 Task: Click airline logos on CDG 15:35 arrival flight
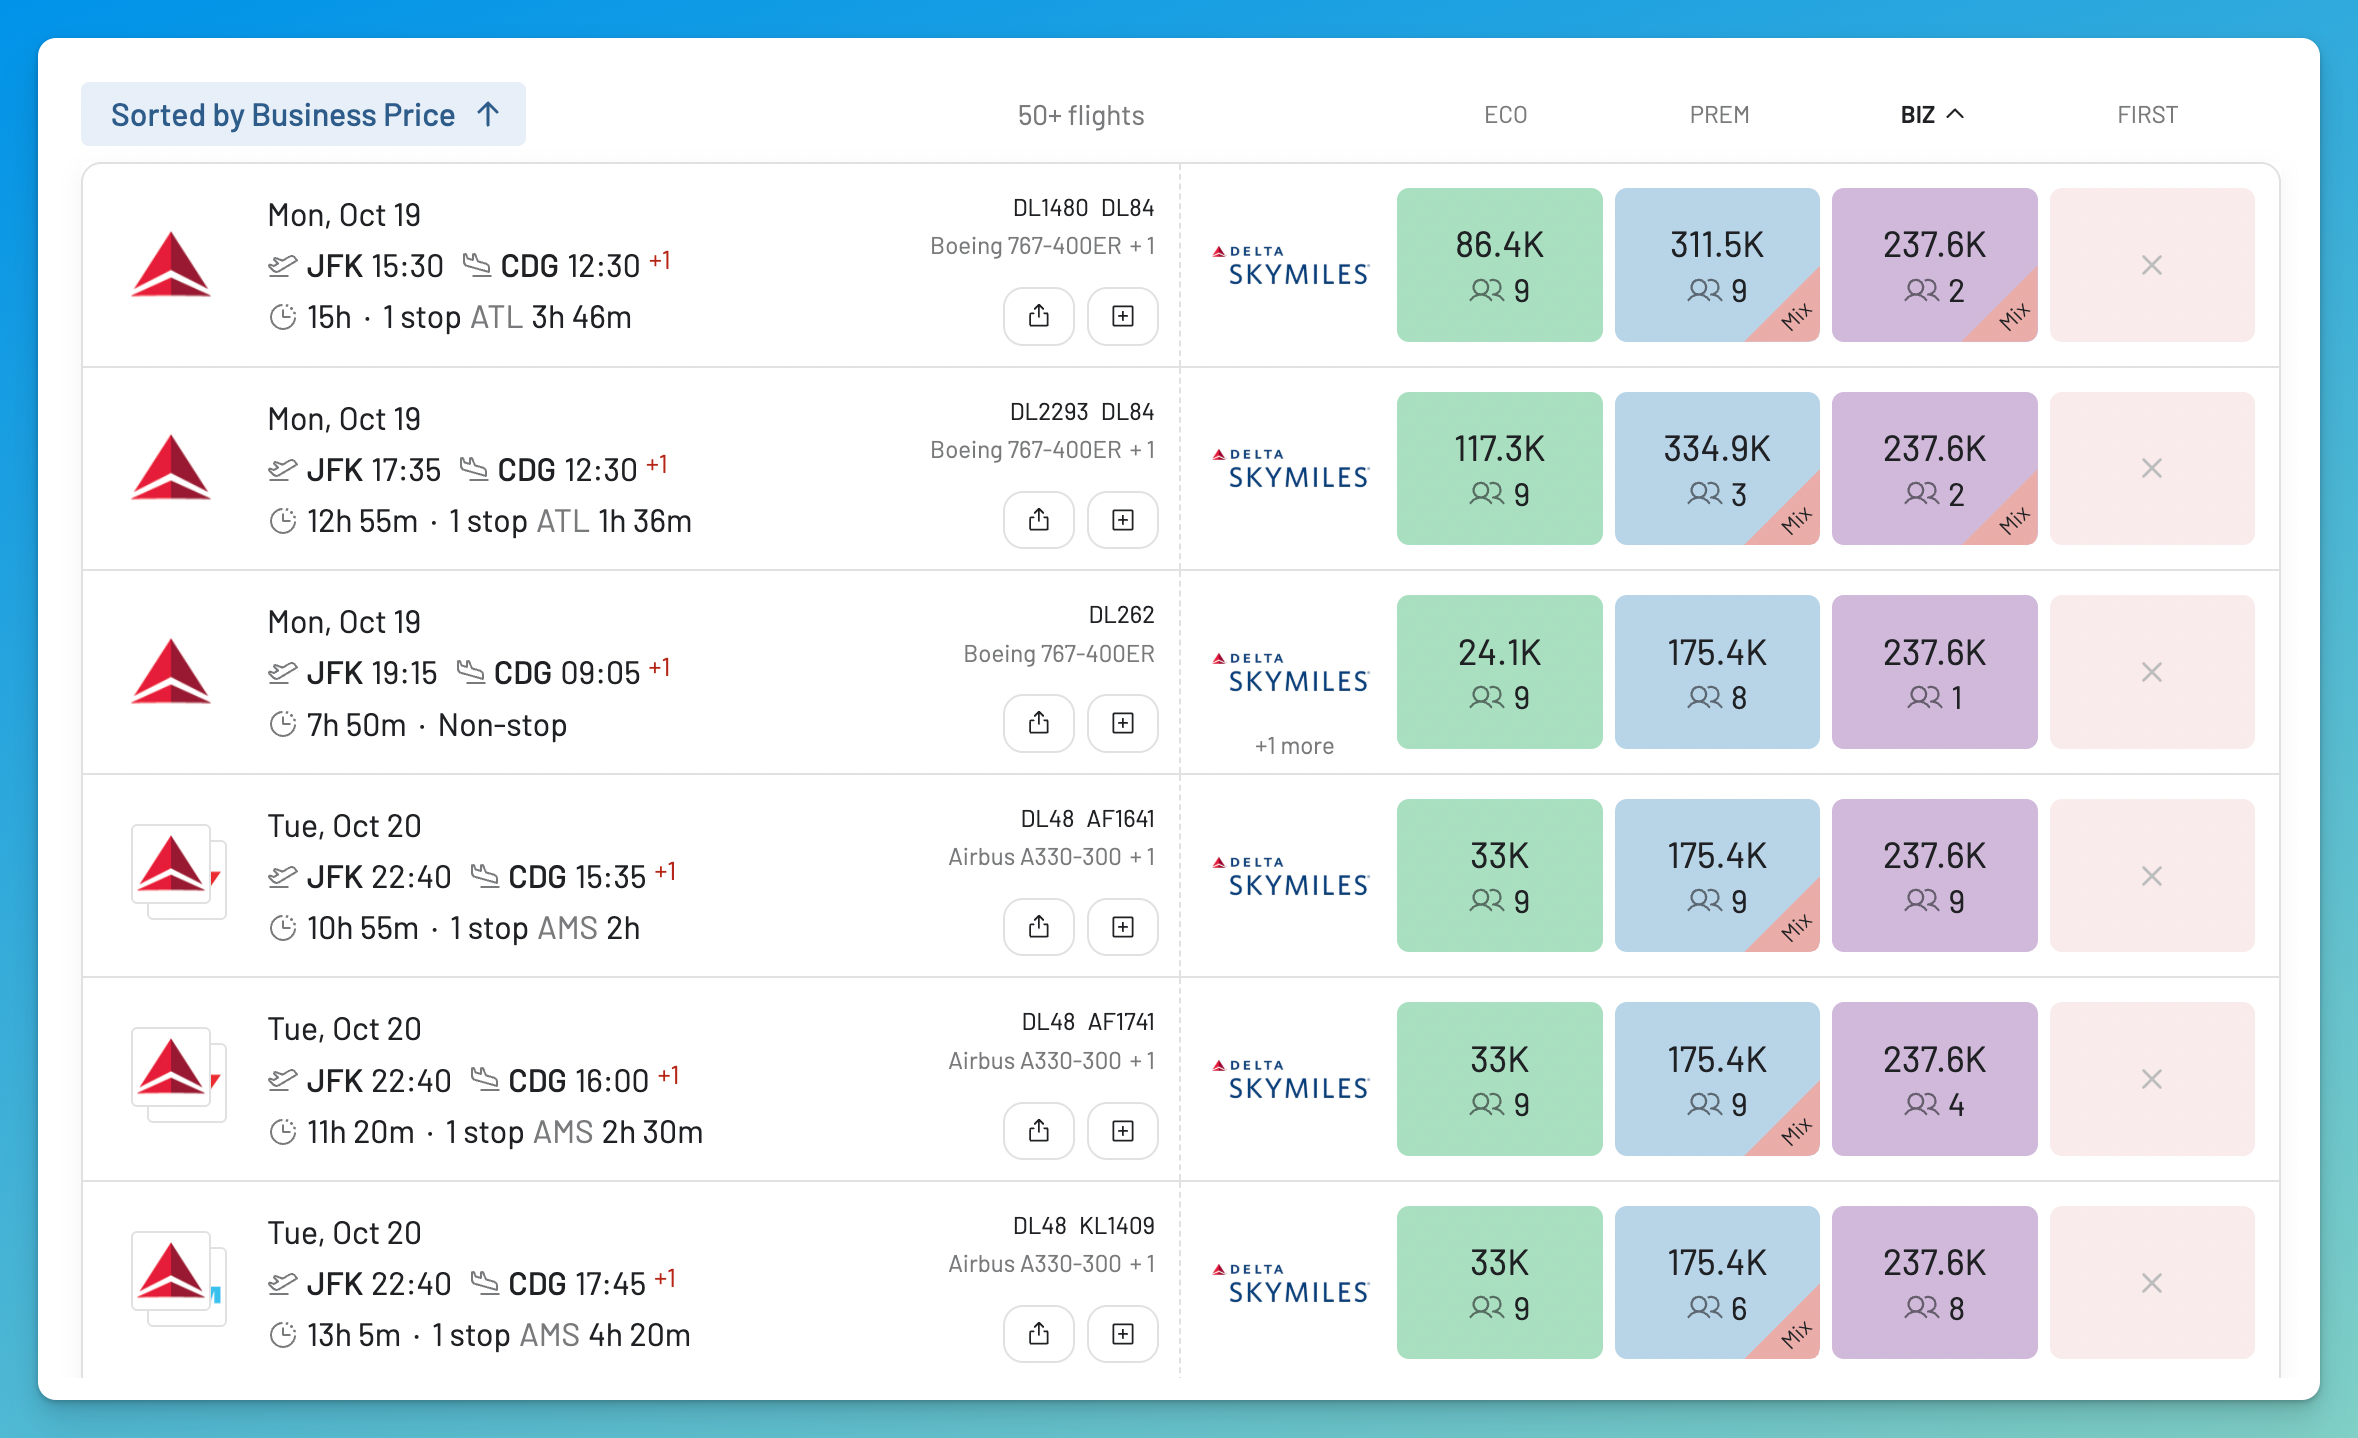pyautogui.click(x=178, y=872)
